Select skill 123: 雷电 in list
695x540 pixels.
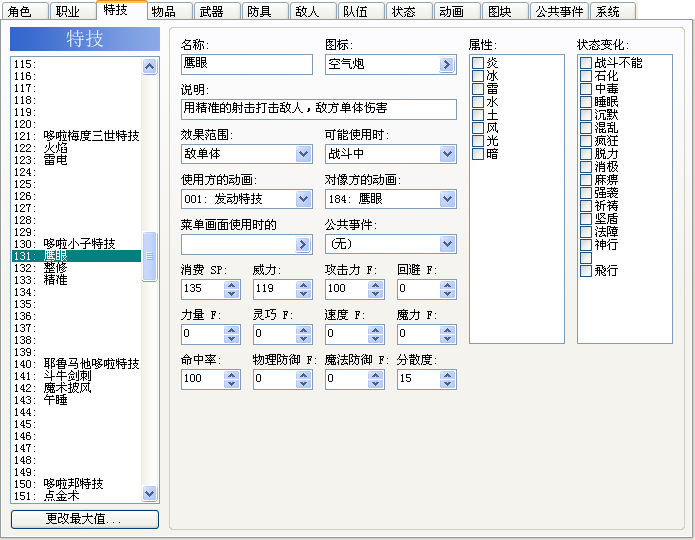coord(76,160)
